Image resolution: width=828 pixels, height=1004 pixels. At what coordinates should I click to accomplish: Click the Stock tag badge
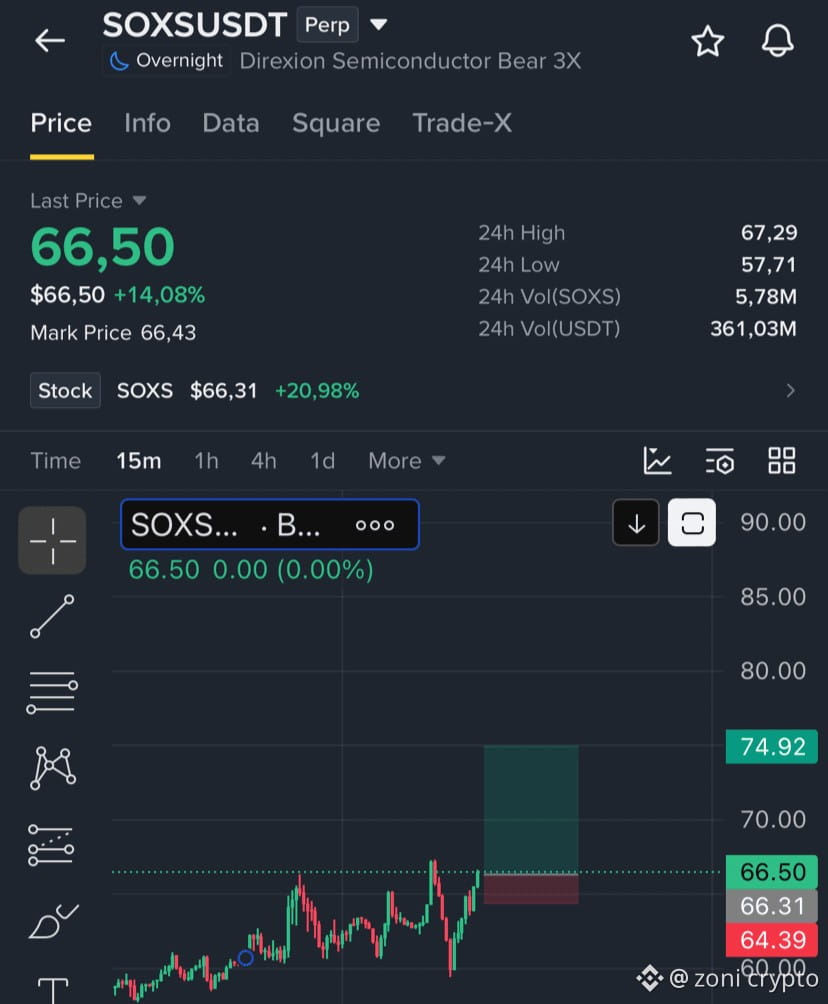[65, 390]
